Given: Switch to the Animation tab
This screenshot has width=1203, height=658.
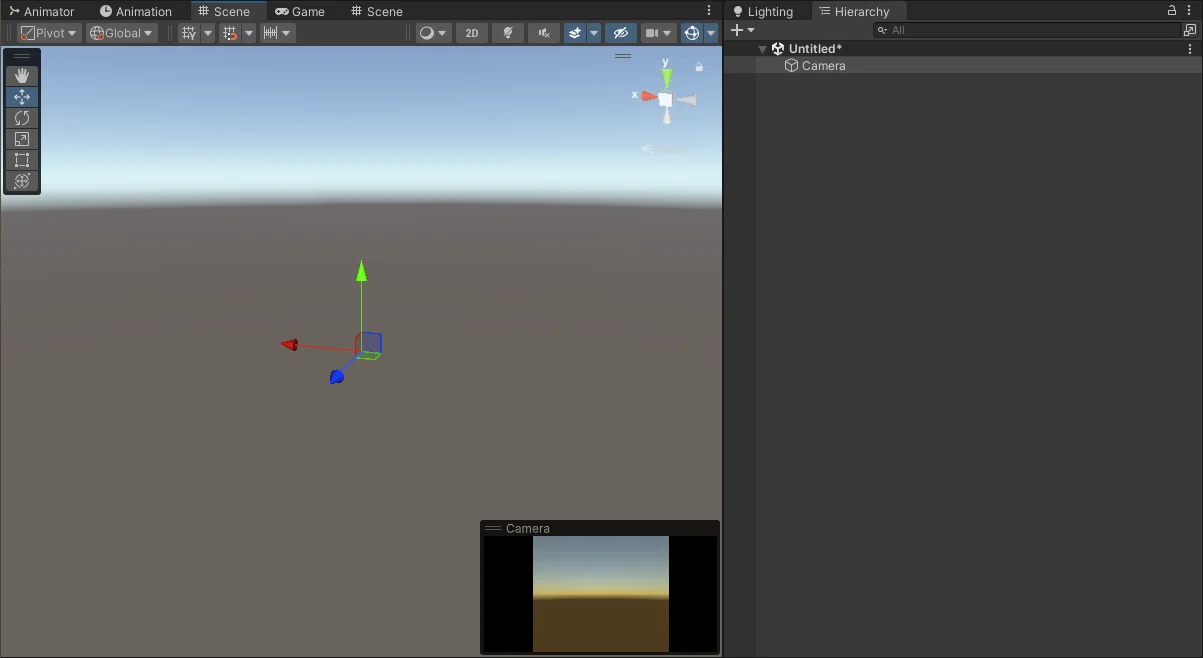Looking at the screenshot, I should coord(136,12).
